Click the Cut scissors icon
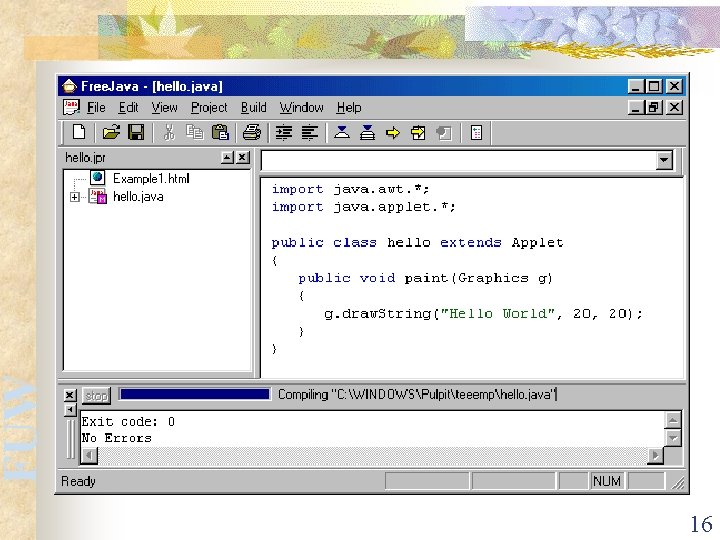The image size is (720, 540). click(x=169, y=133)
